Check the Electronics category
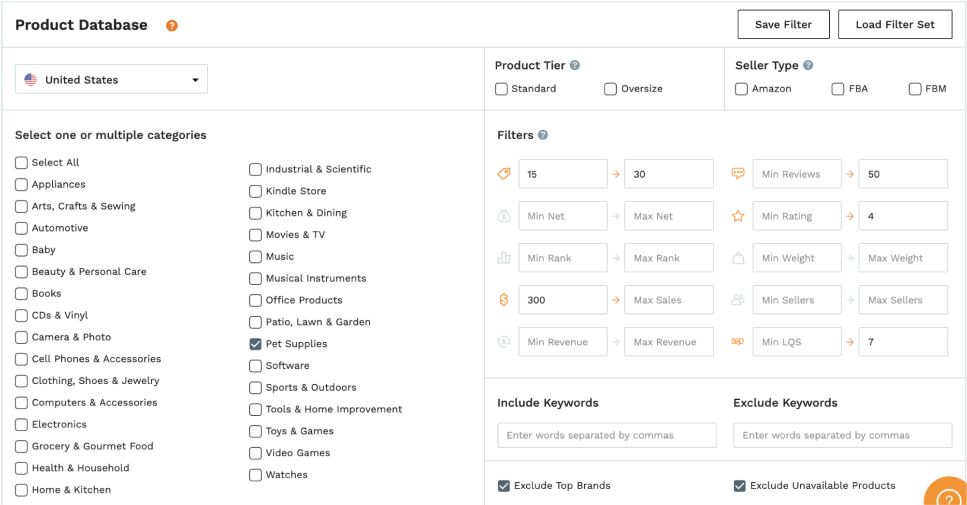This screenshot has height=505, width=967. tap(22, 424)
